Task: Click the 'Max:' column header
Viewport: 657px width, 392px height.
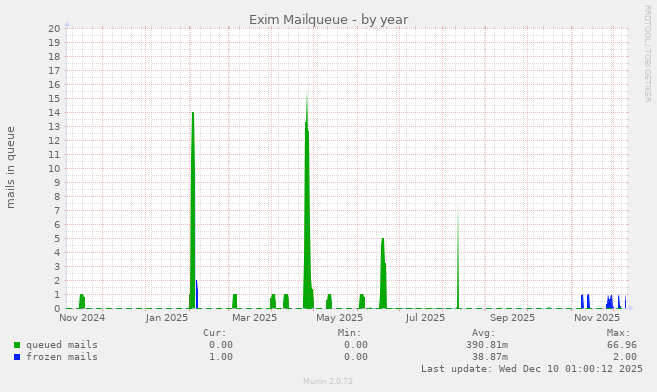Action: click(x=618, y=333)
